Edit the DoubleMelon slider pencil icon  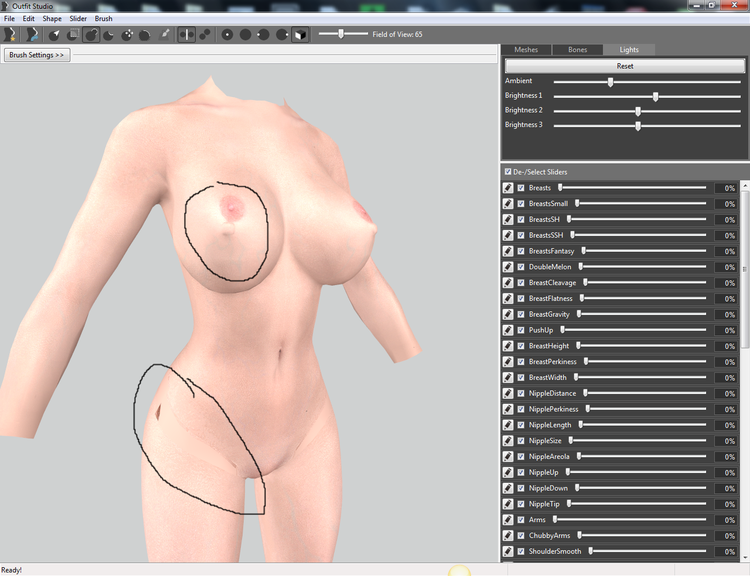pos(508,267)
